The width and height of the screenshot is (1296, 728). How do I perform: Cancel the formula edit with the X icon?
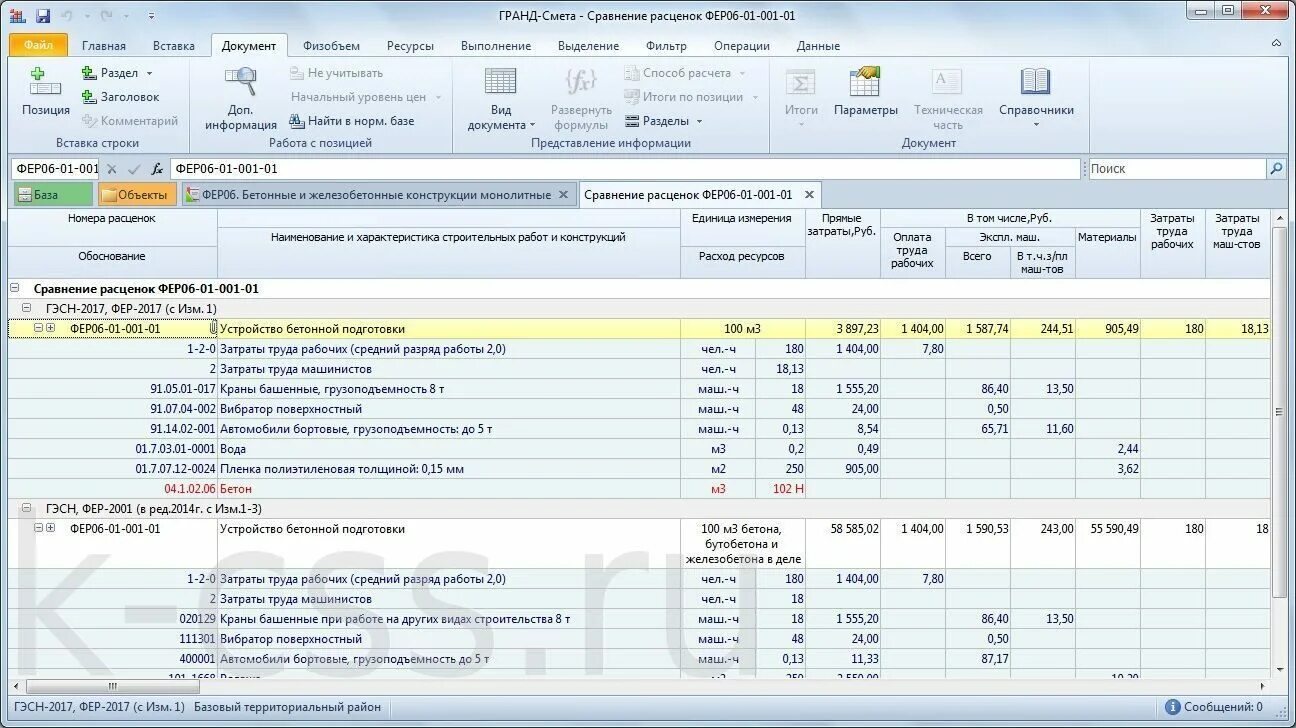point(112,169)
